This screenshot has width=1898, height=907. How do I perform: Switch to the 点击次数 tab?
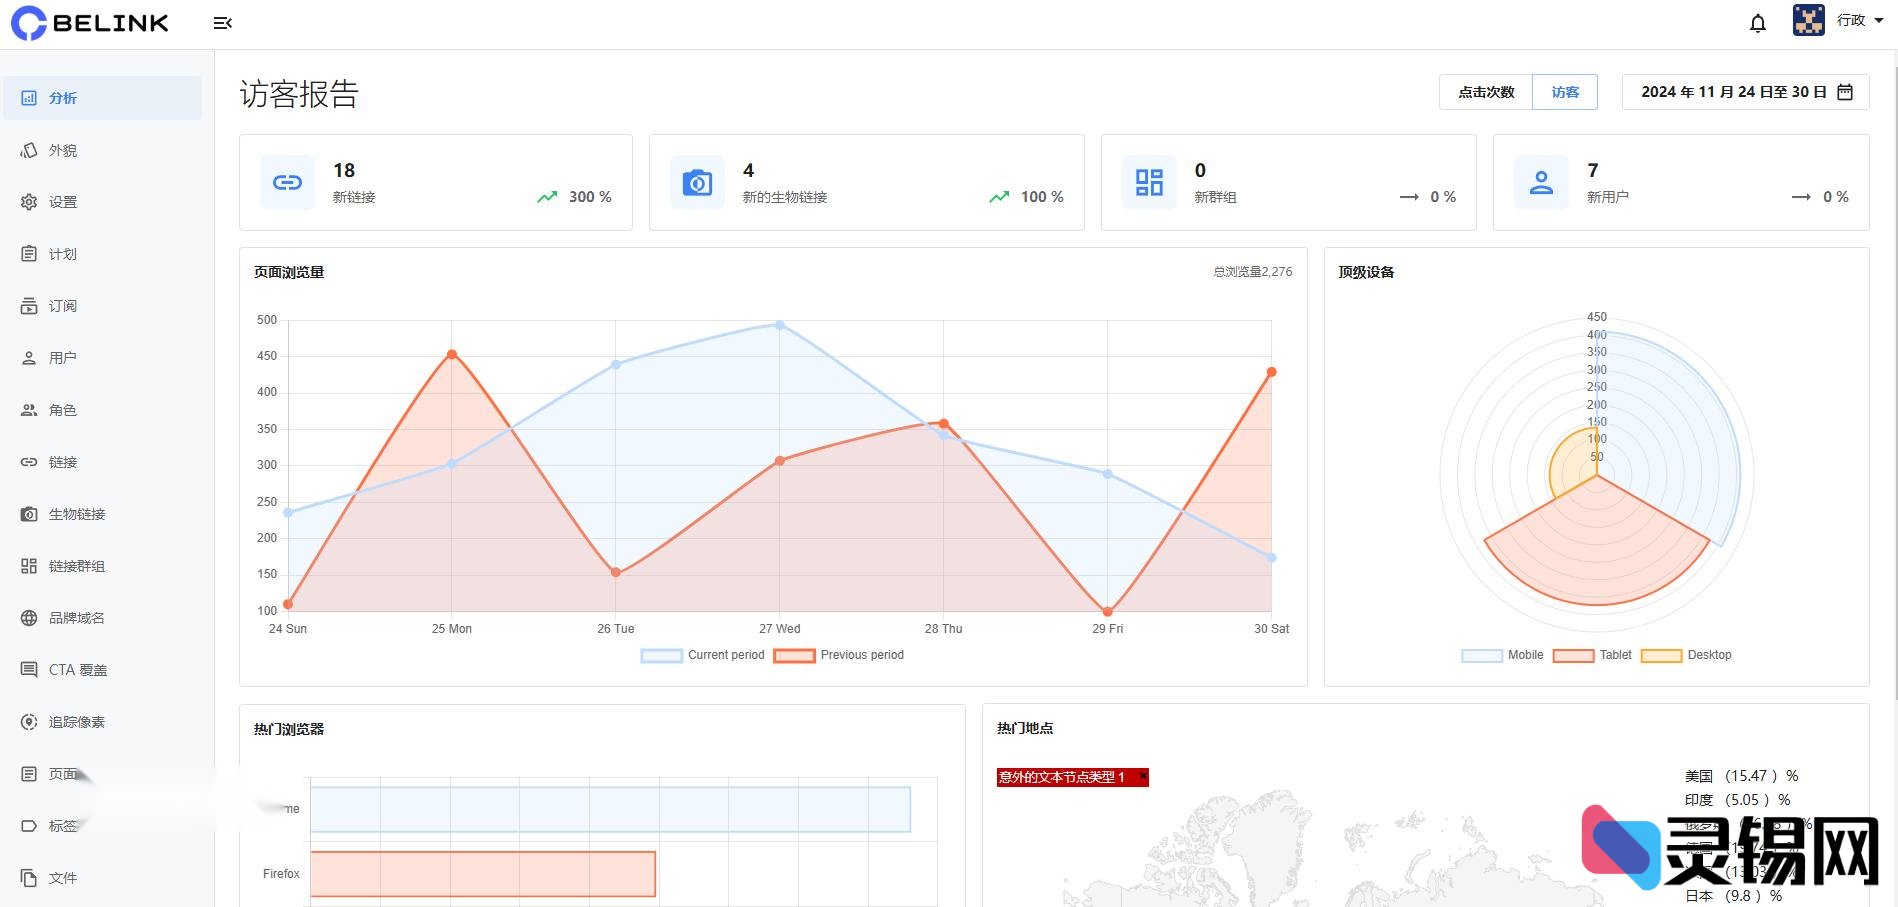pyautogui.click(x=1486, y=92)
